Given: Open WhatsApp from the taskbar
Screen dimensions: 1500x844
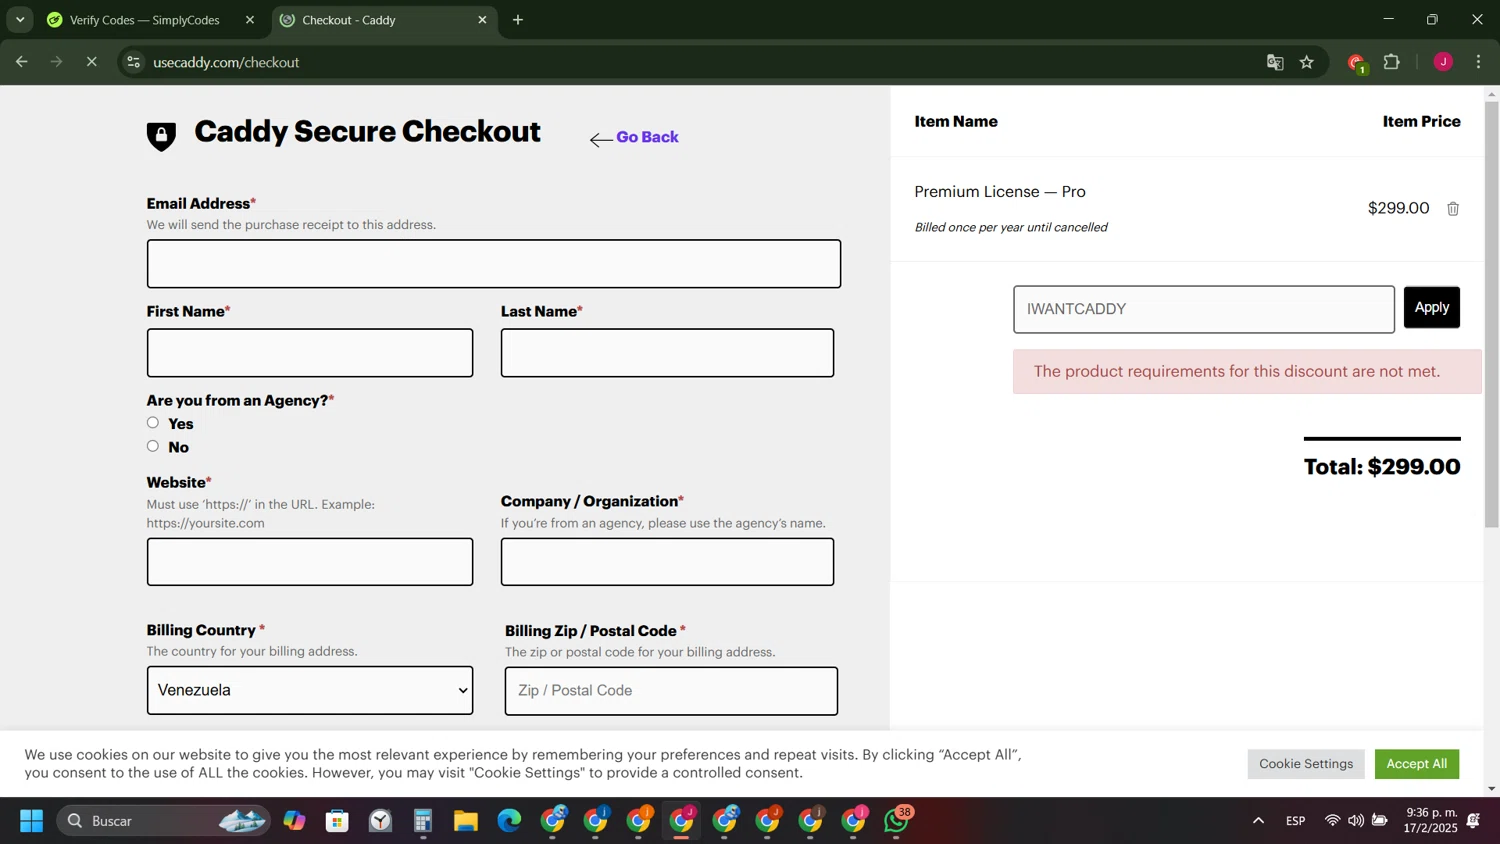Looking at the screenshot, I should (898, 821).
